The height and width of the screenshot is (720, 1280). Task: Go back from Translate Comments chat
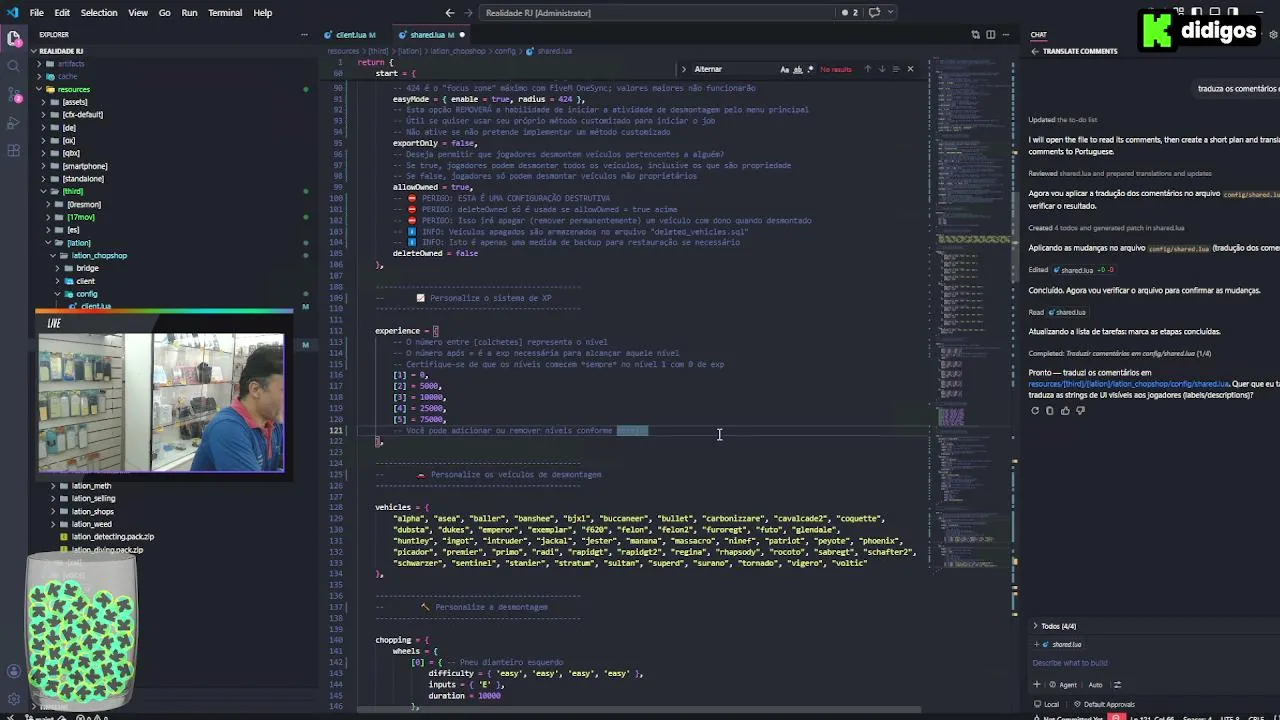pyautogui.click(x=1035, y=51)
